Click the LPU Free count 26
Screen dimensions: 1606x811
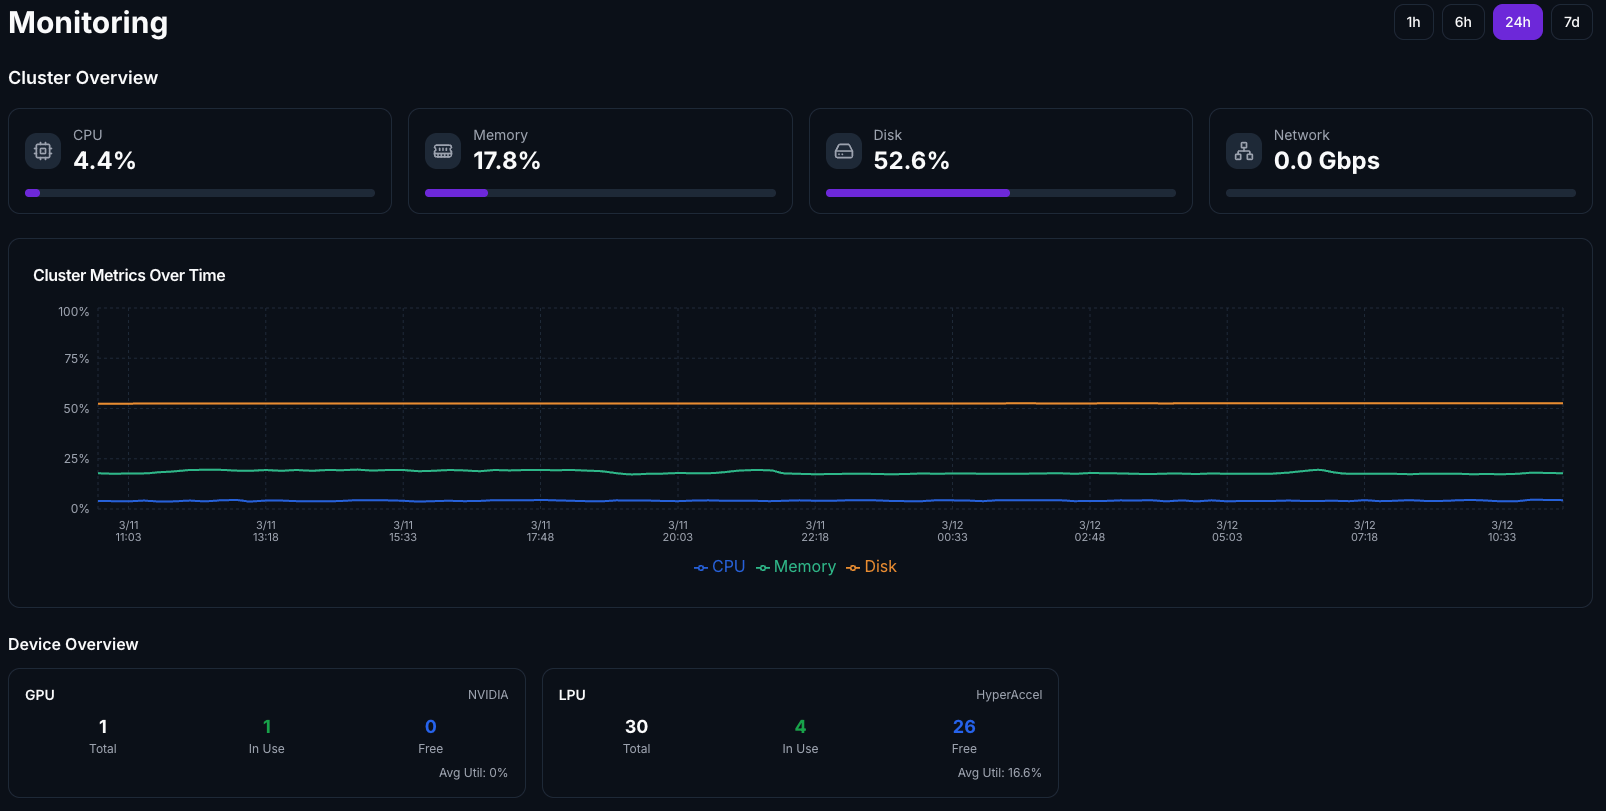tap(964, 727)
